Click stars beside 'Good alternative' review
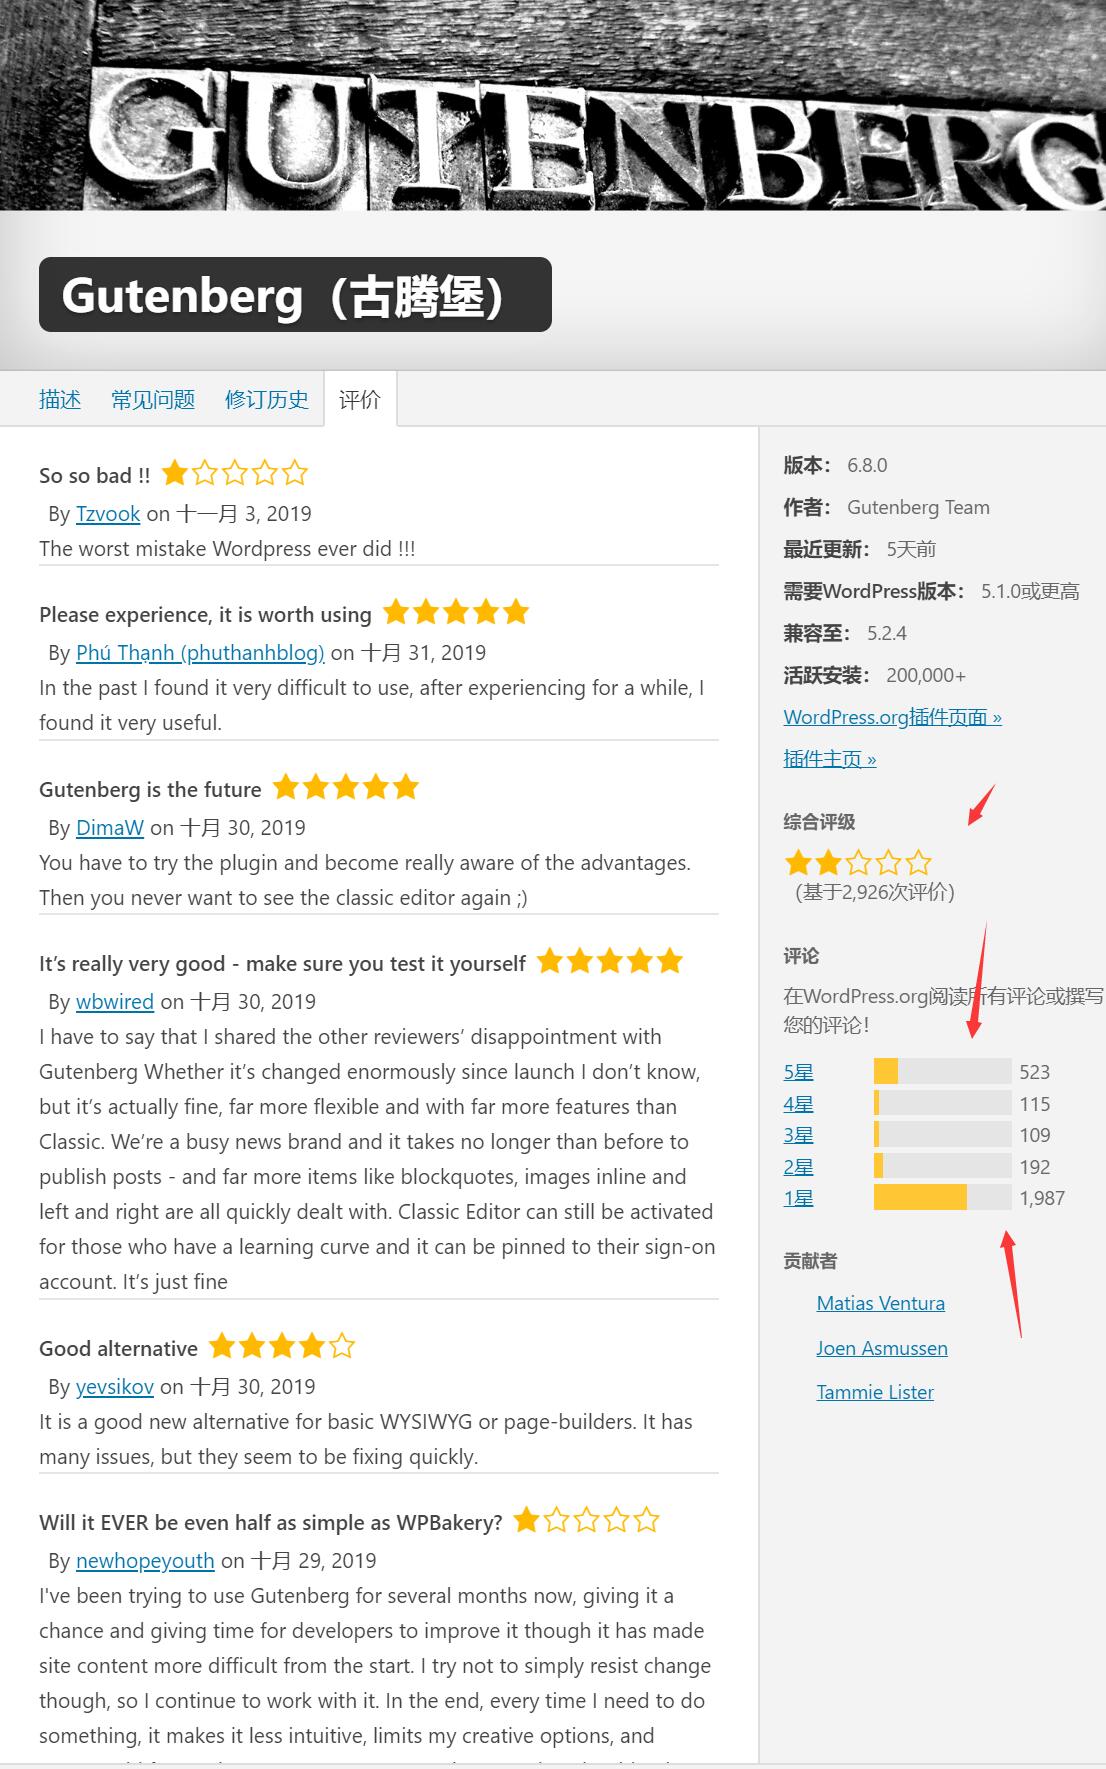The height and width of the screenshot is (1769, 1106). [282, 1346]
